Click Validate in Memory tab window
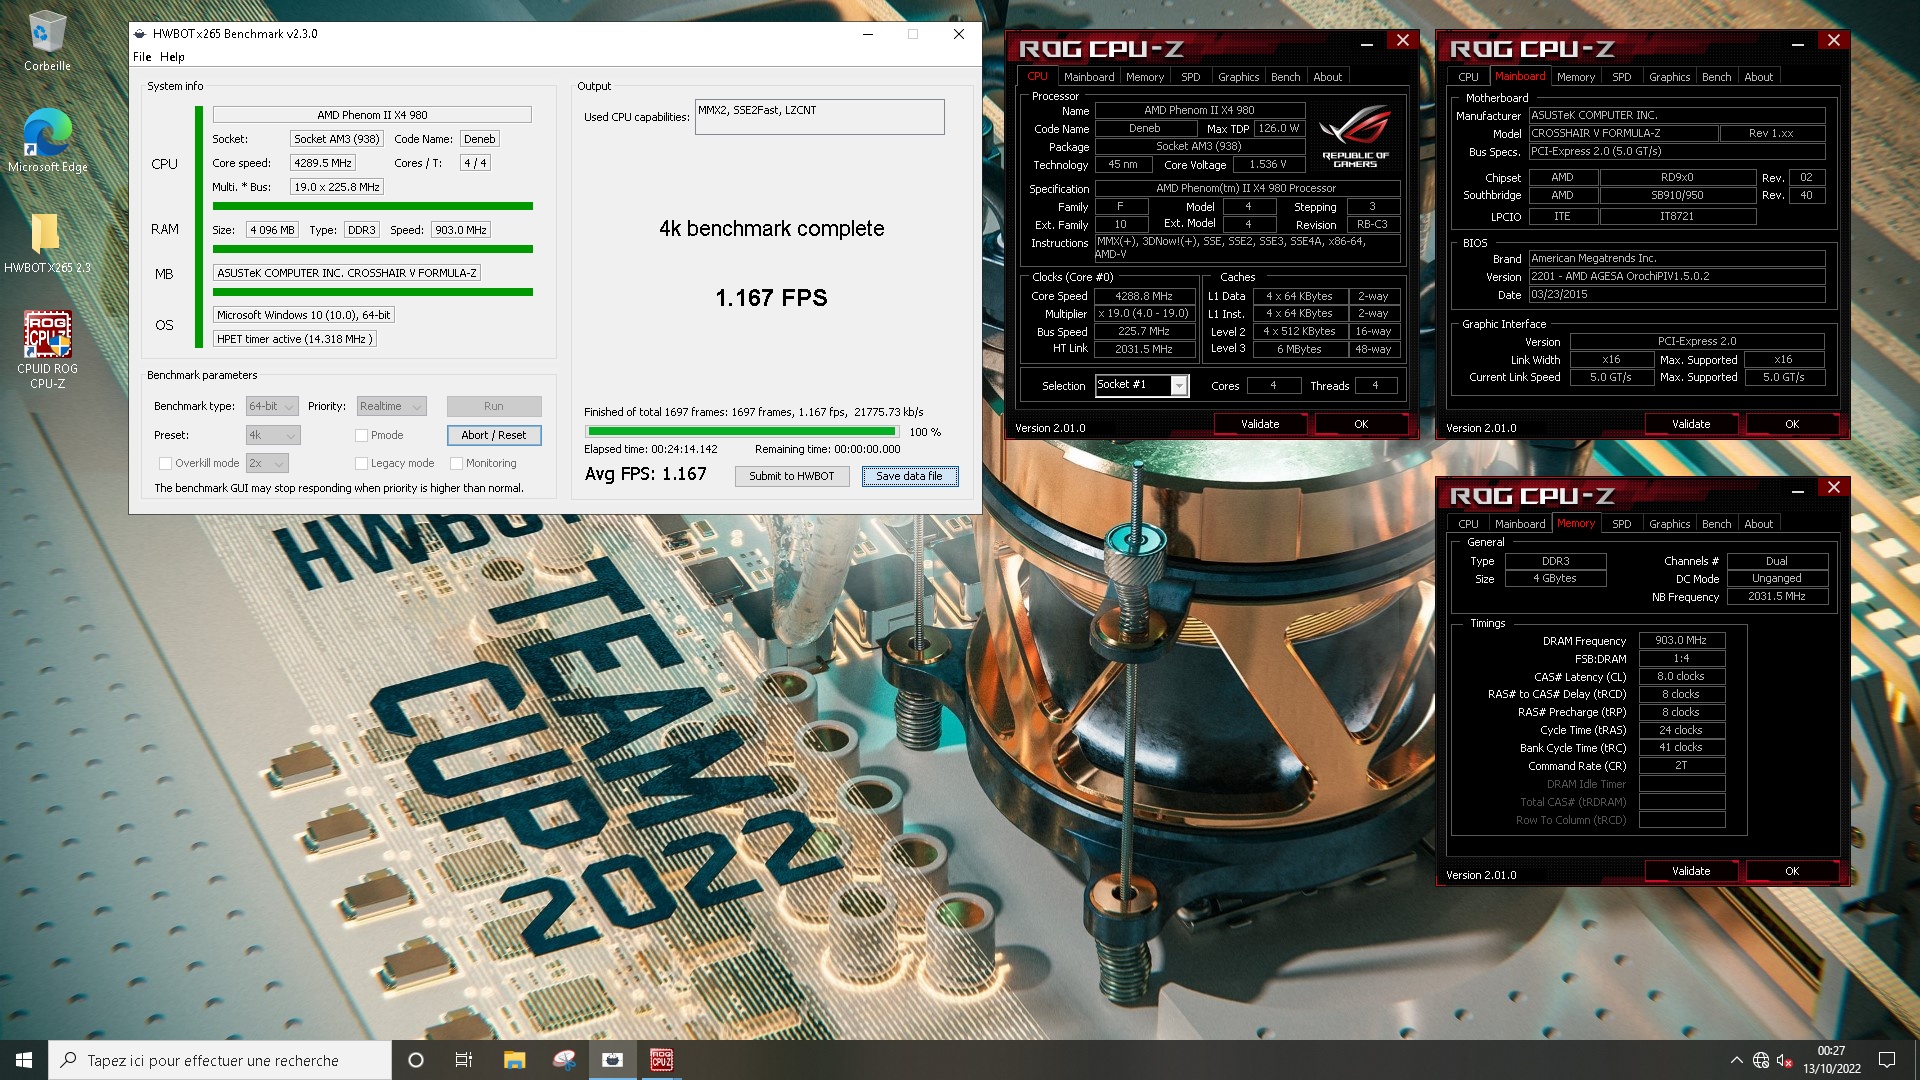The image size is (1920, 1080). tap(1691, 871)
